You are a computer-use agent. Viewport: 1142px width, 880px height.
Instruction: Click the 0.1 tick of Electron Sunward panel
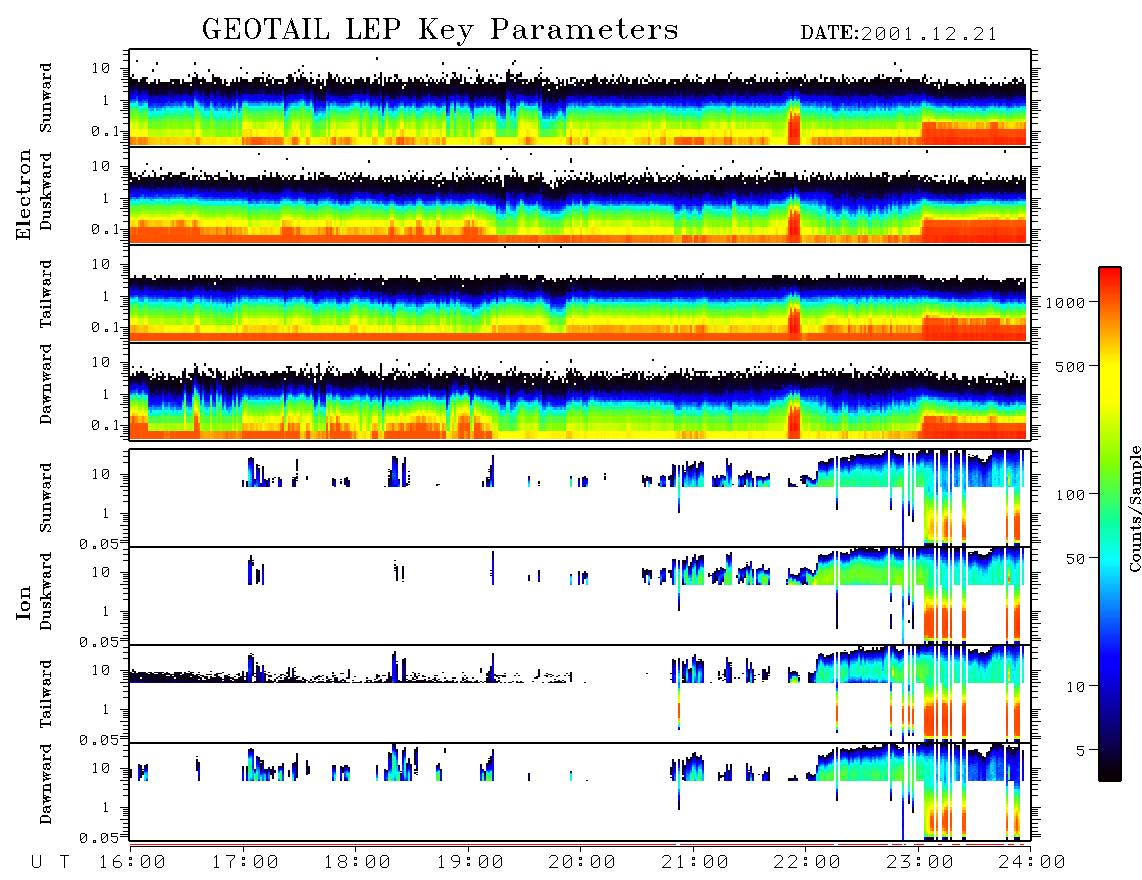(105, 131)
